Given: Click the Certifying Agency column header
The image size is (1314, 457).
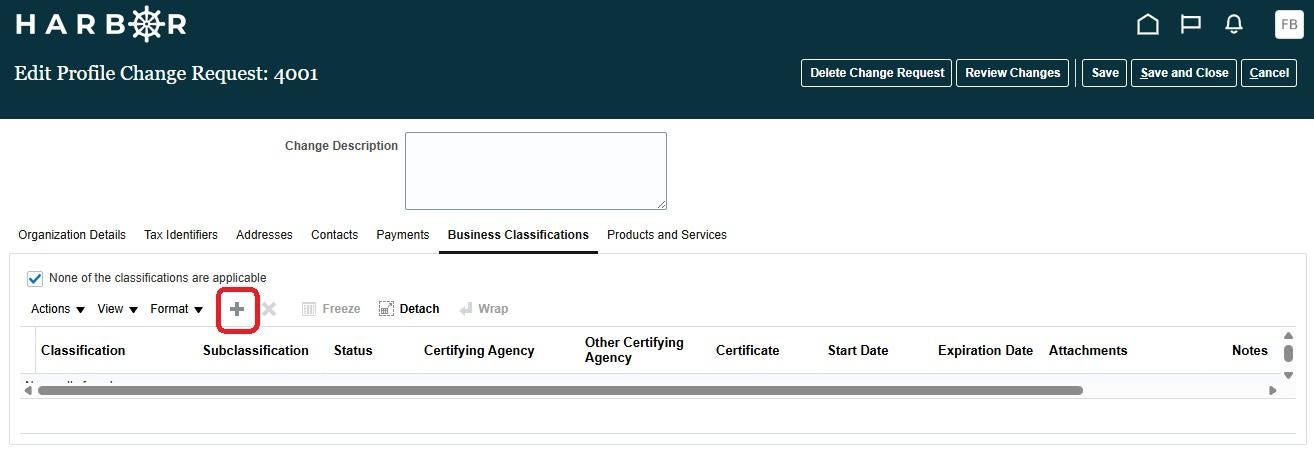Looking at the screenshot, I should pos(479,351).
